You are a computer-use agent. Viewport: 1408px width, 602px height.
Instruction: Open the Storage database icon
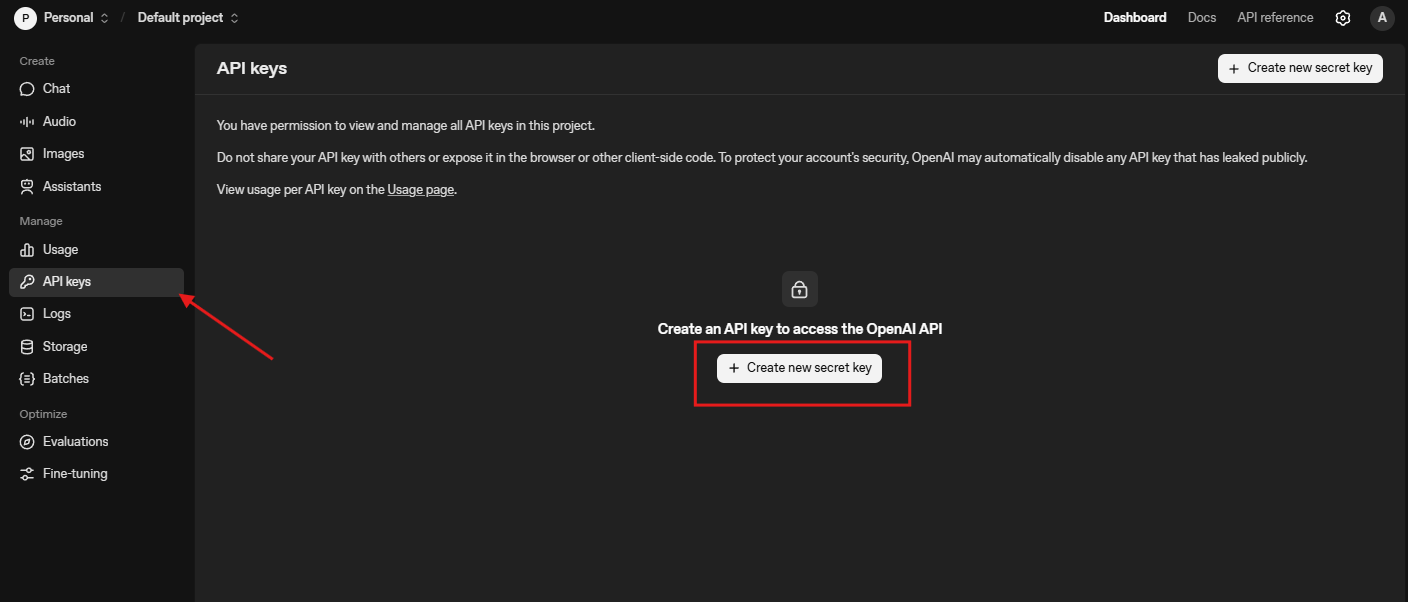pos(27,347)
